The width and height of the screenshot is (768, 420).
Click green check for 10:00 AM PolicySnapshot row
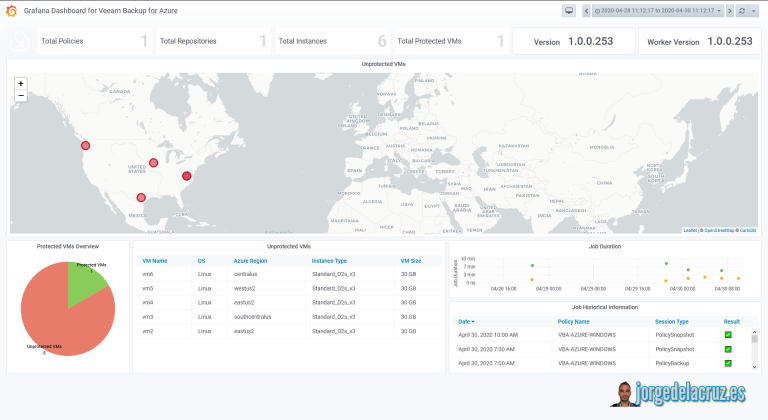point(728,335)
